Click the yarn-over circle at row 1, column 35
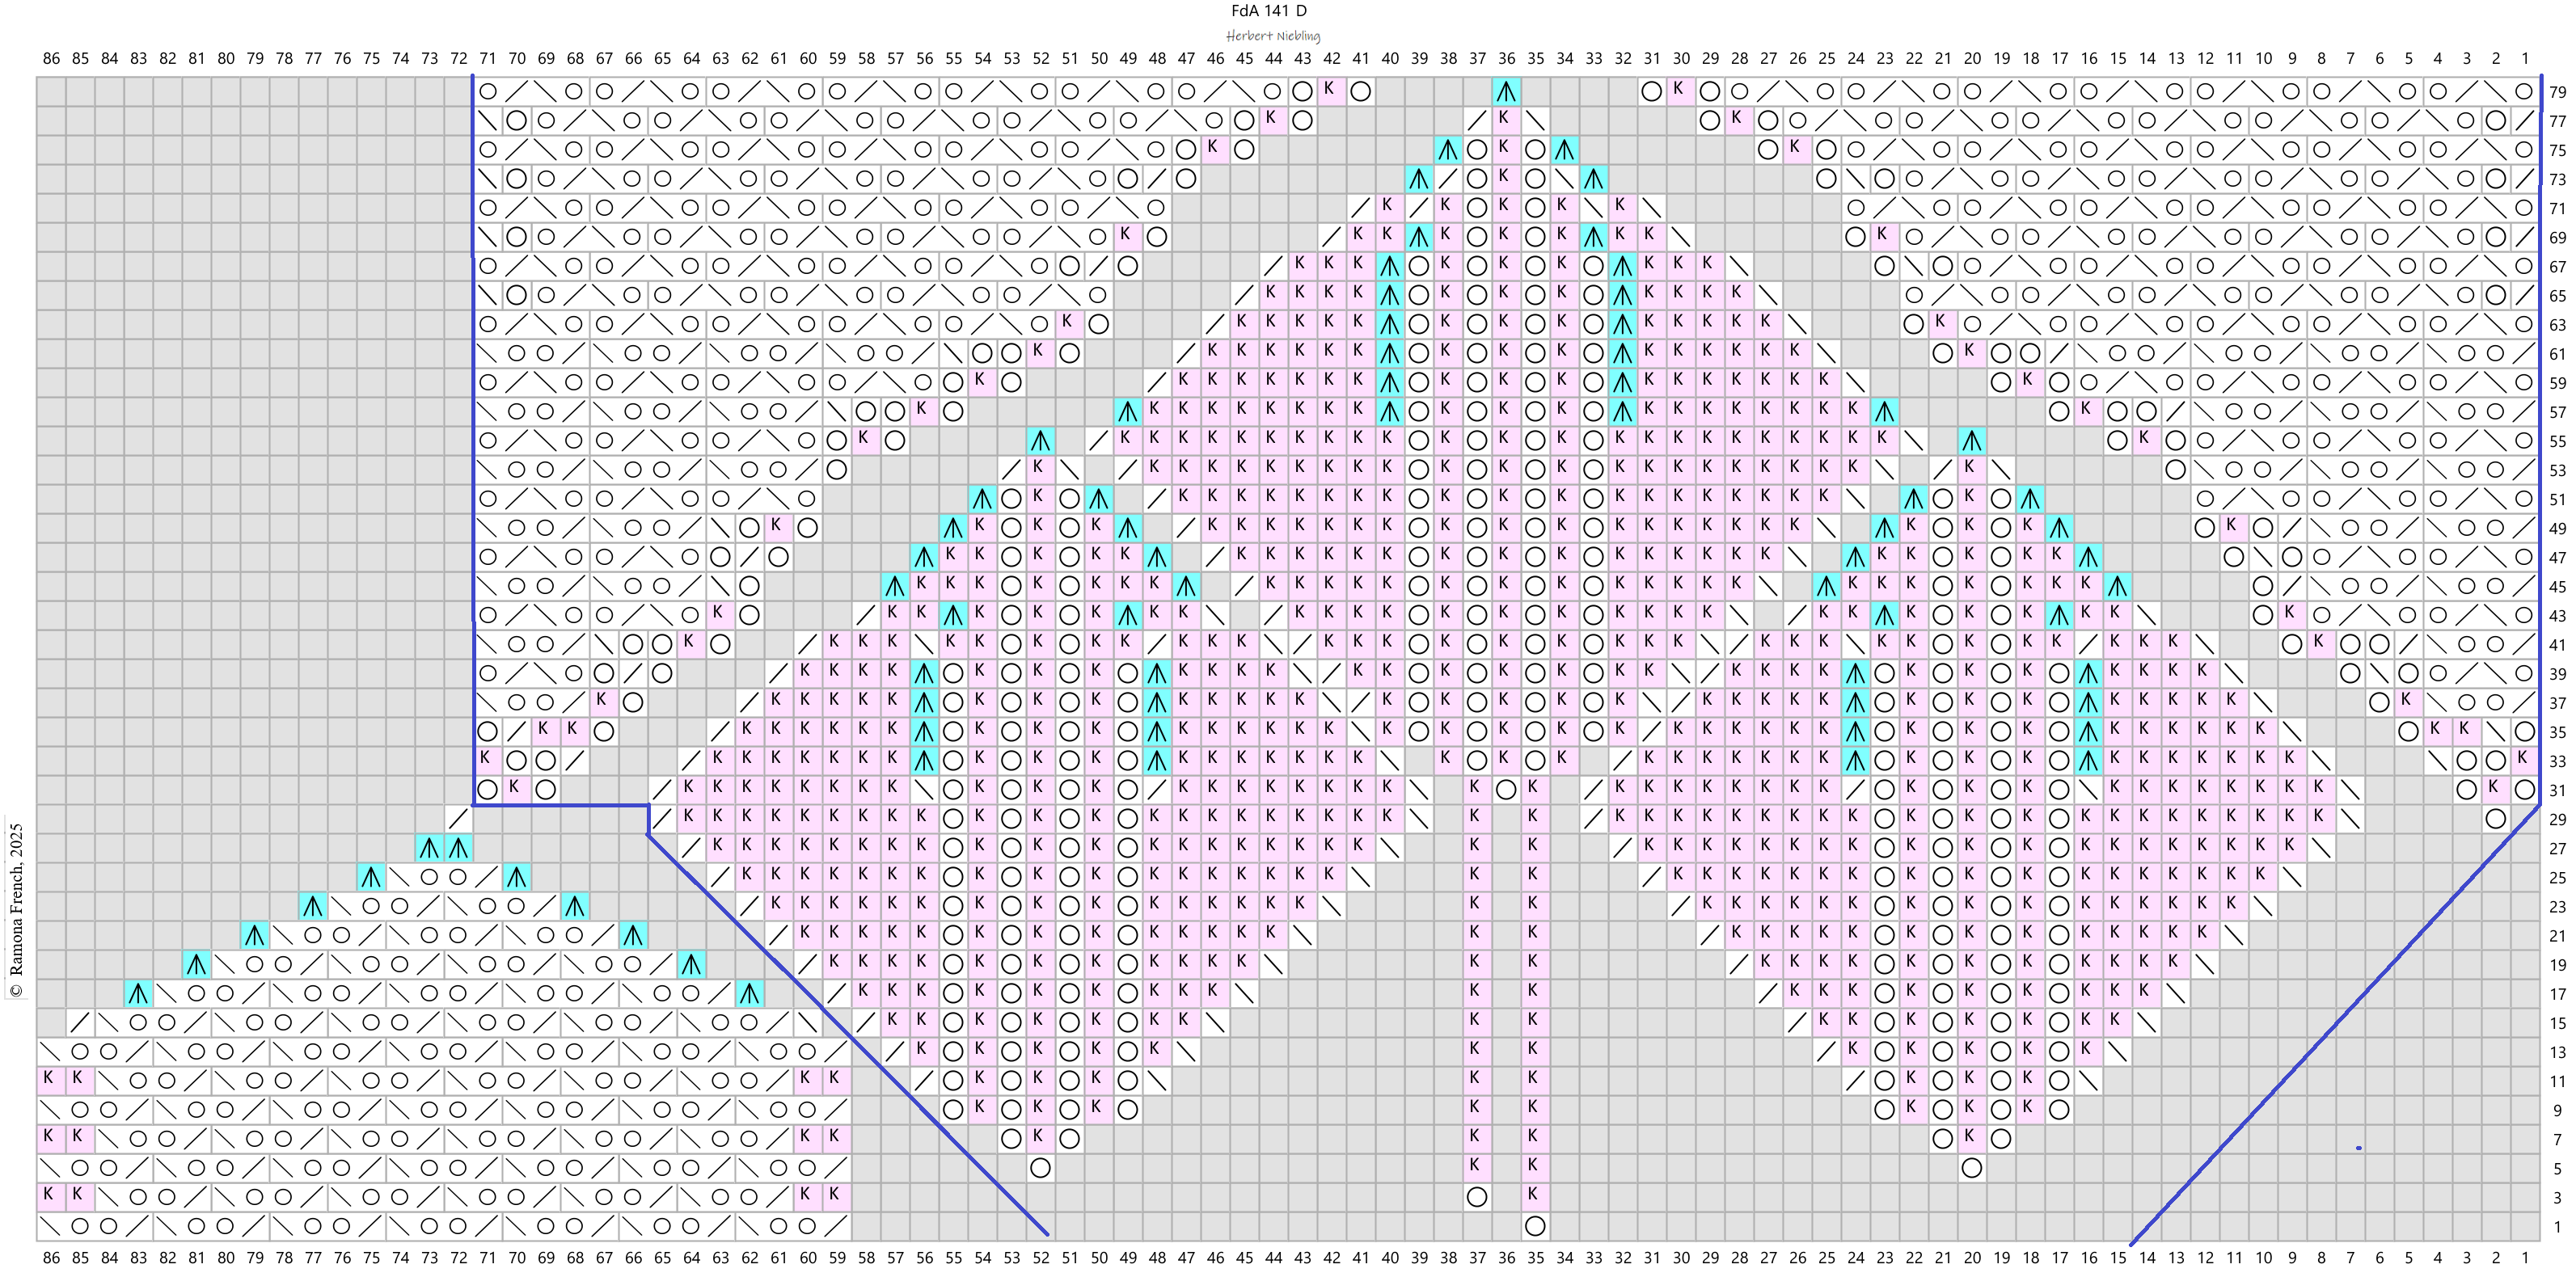The image size is (2576, 1277). click(x=1535, y=1226)
